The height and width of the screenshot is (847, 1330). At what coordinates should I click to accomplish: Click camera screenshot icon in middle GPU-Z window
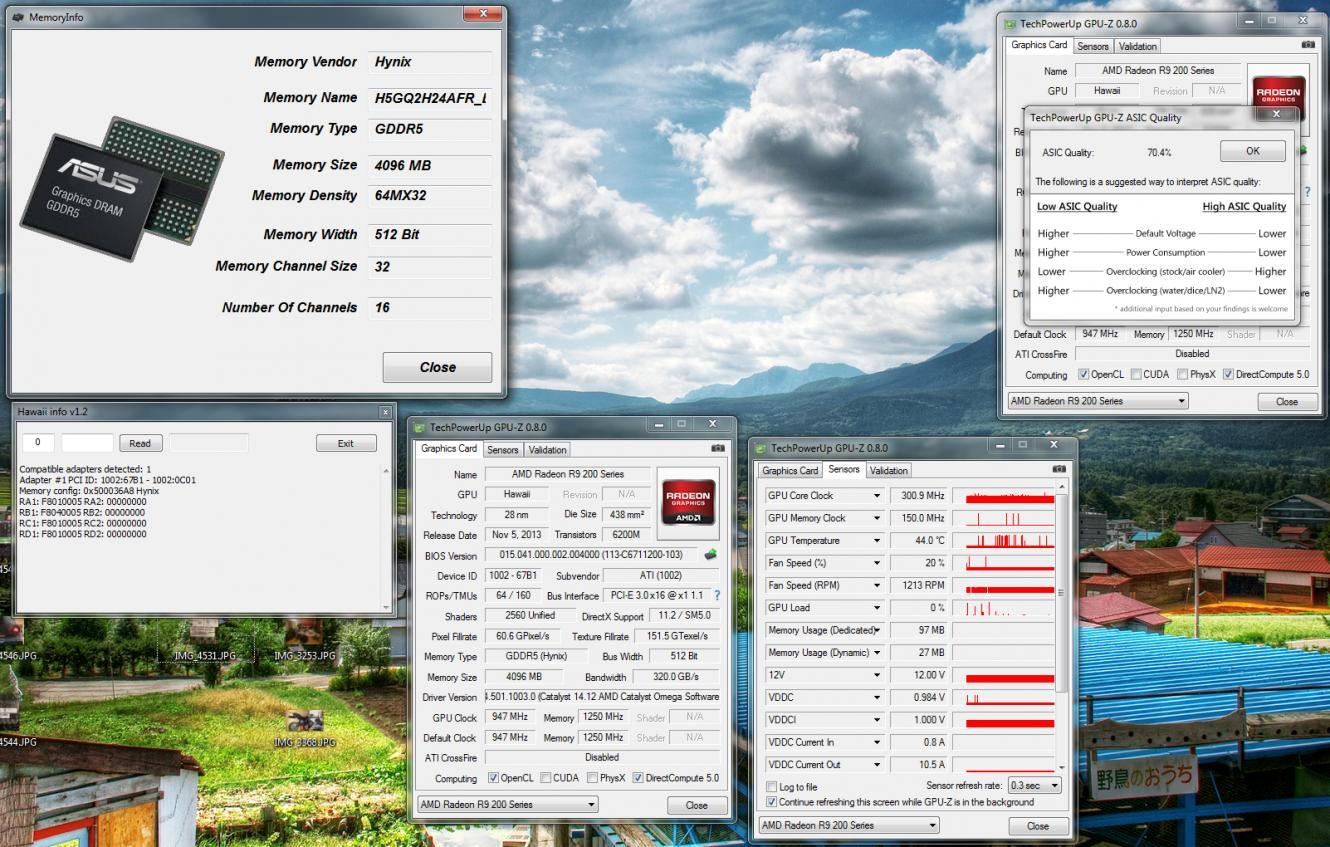717,449
